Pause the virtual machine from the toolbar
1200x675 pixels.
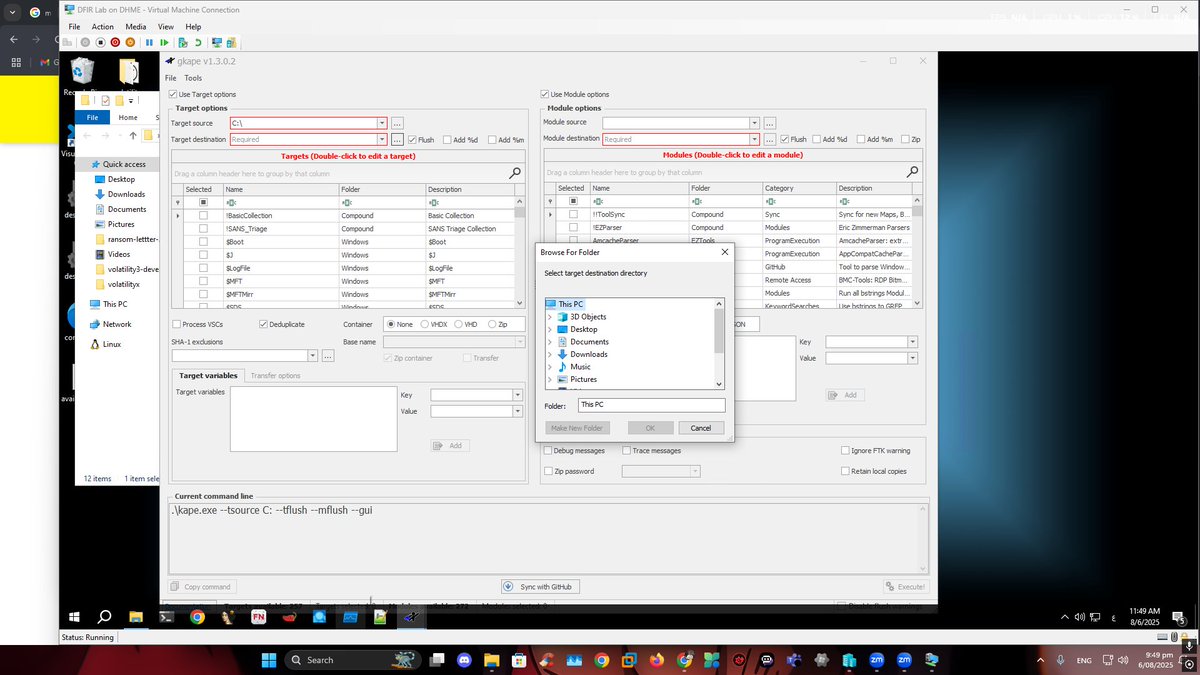coord(149,42)
